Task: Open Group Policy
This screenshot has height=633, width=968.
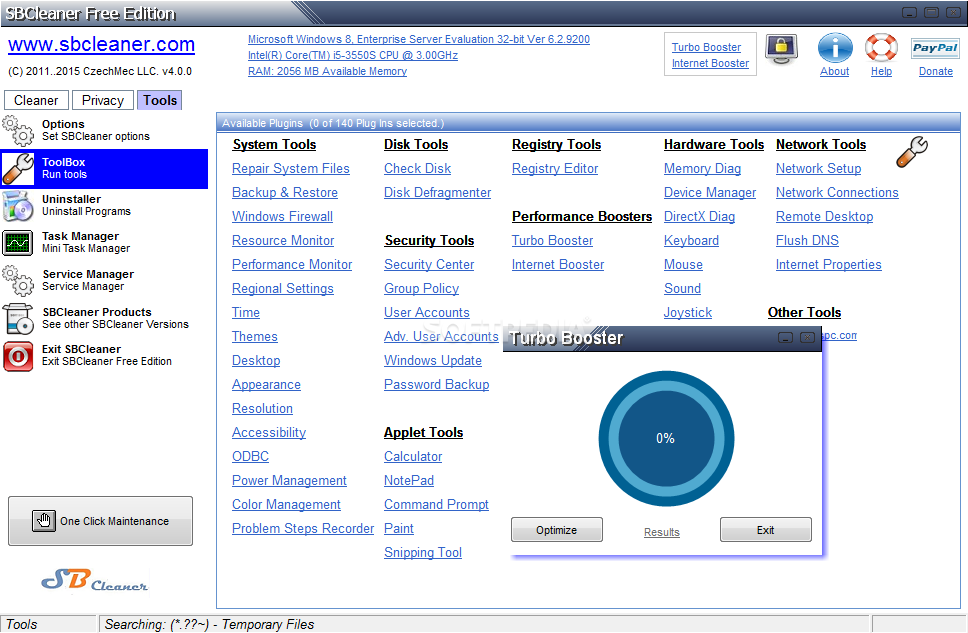Action: [422, 289]
